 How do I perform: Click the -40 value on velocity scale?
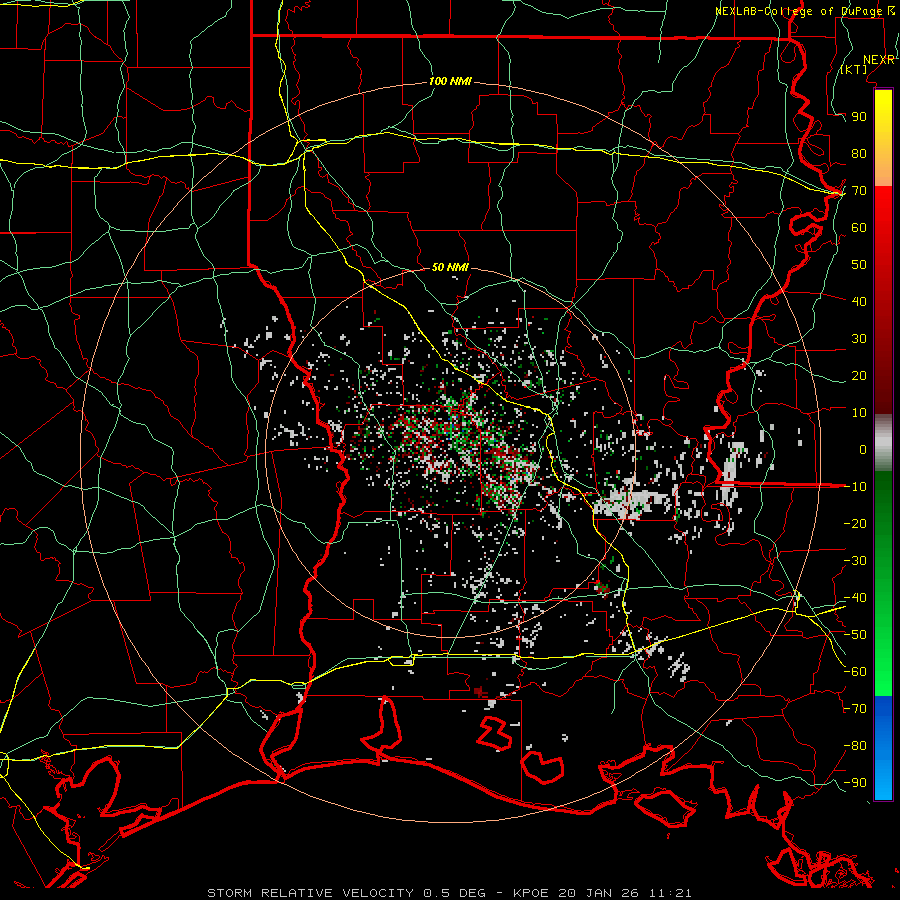pyautogui.click(x=855, y=598)
